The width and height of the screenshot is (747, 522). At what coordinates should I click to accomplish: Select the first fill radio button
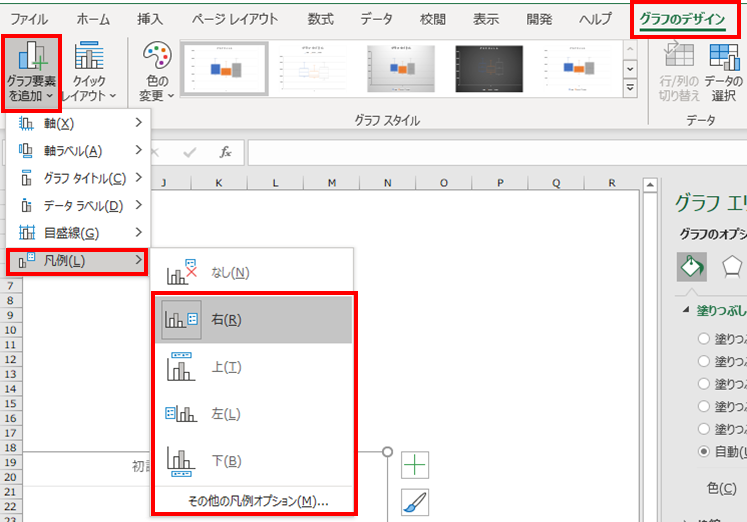[x=704, y=339]
